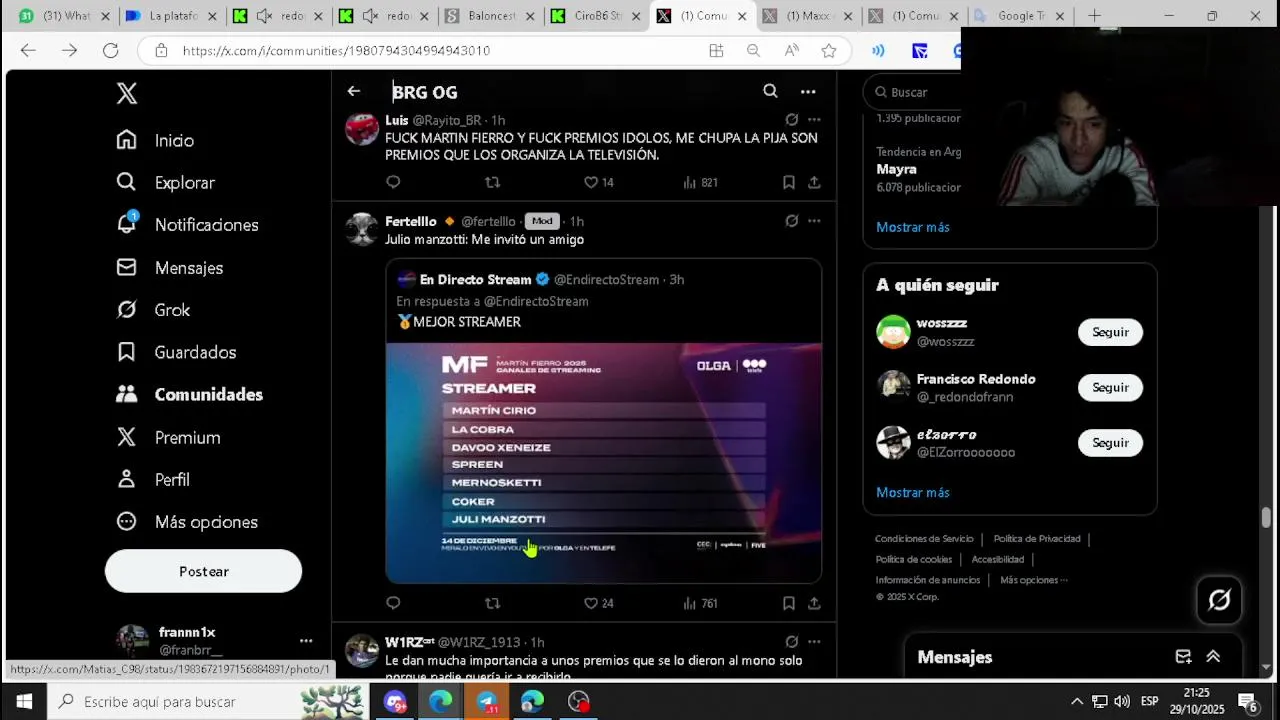Go to Perfil page
1280x720 pixels.
point(153,479)
